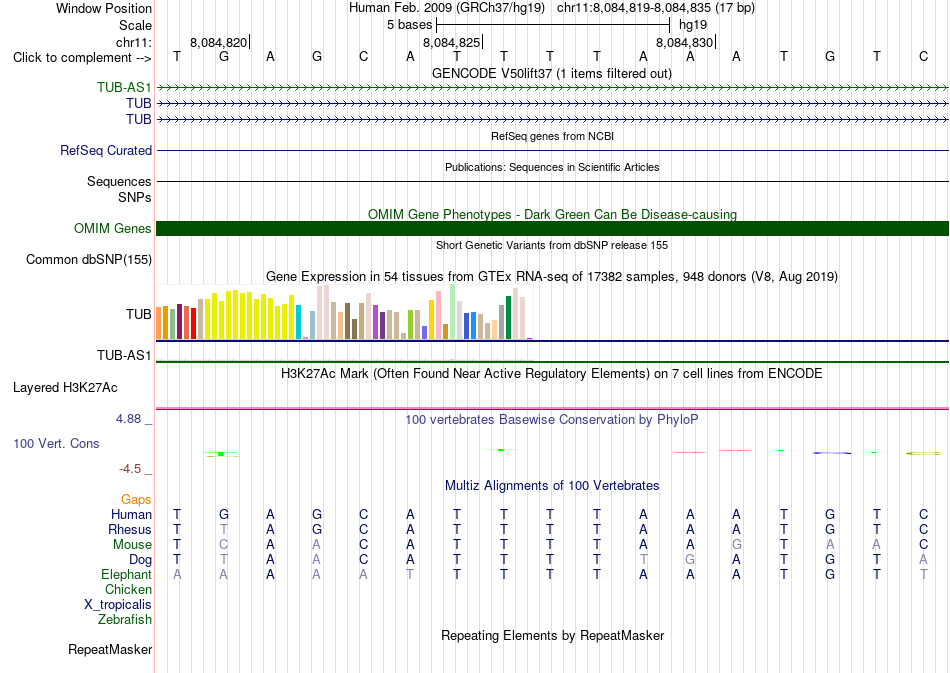Click '100 vertebrates Basewise Conservation by PhyloP' title
950x673 pixels.
point(552,419)
